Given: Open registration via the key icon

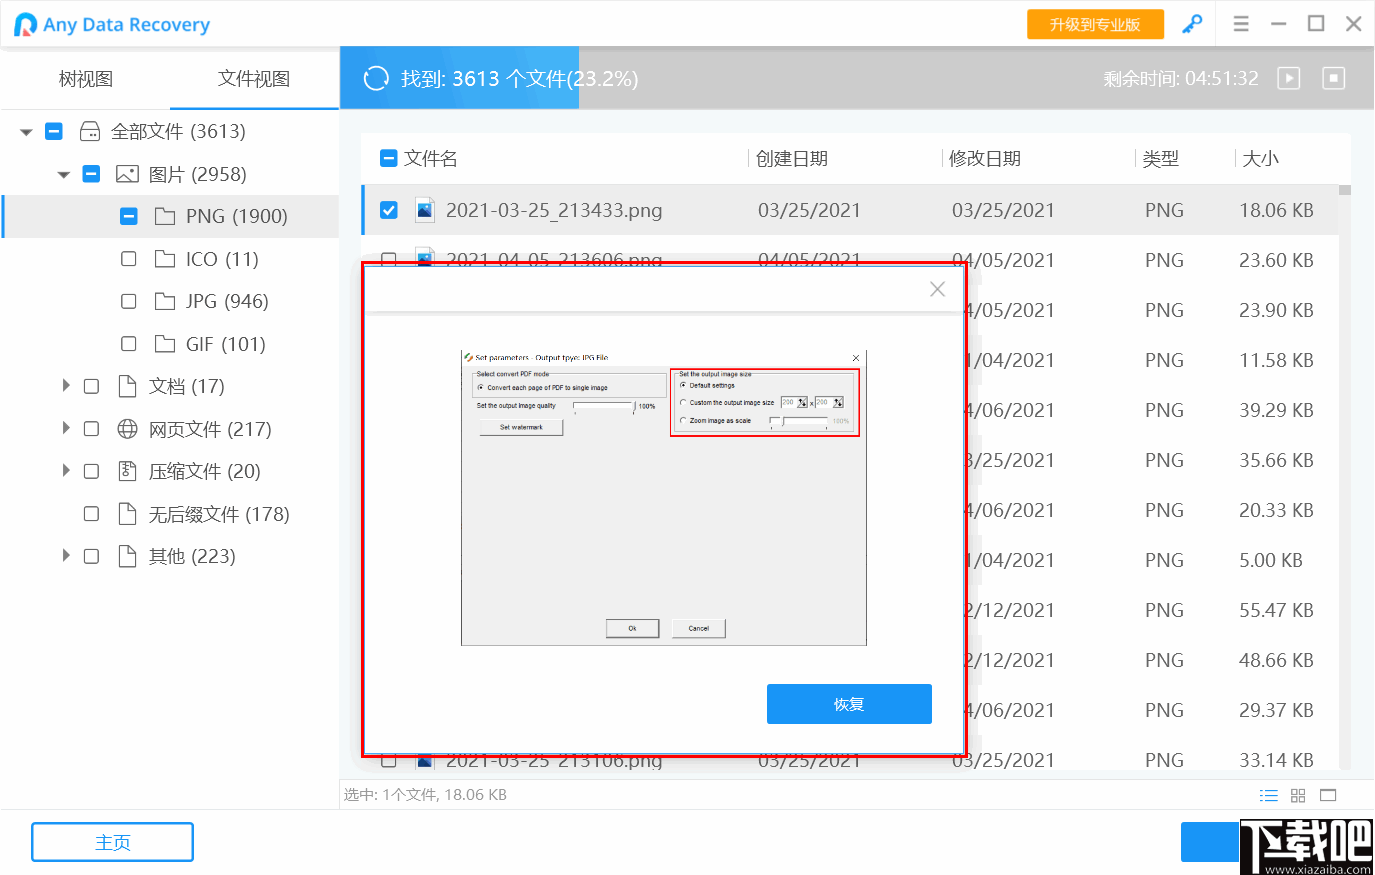Looking at the screenshot, I should 1192,24.
